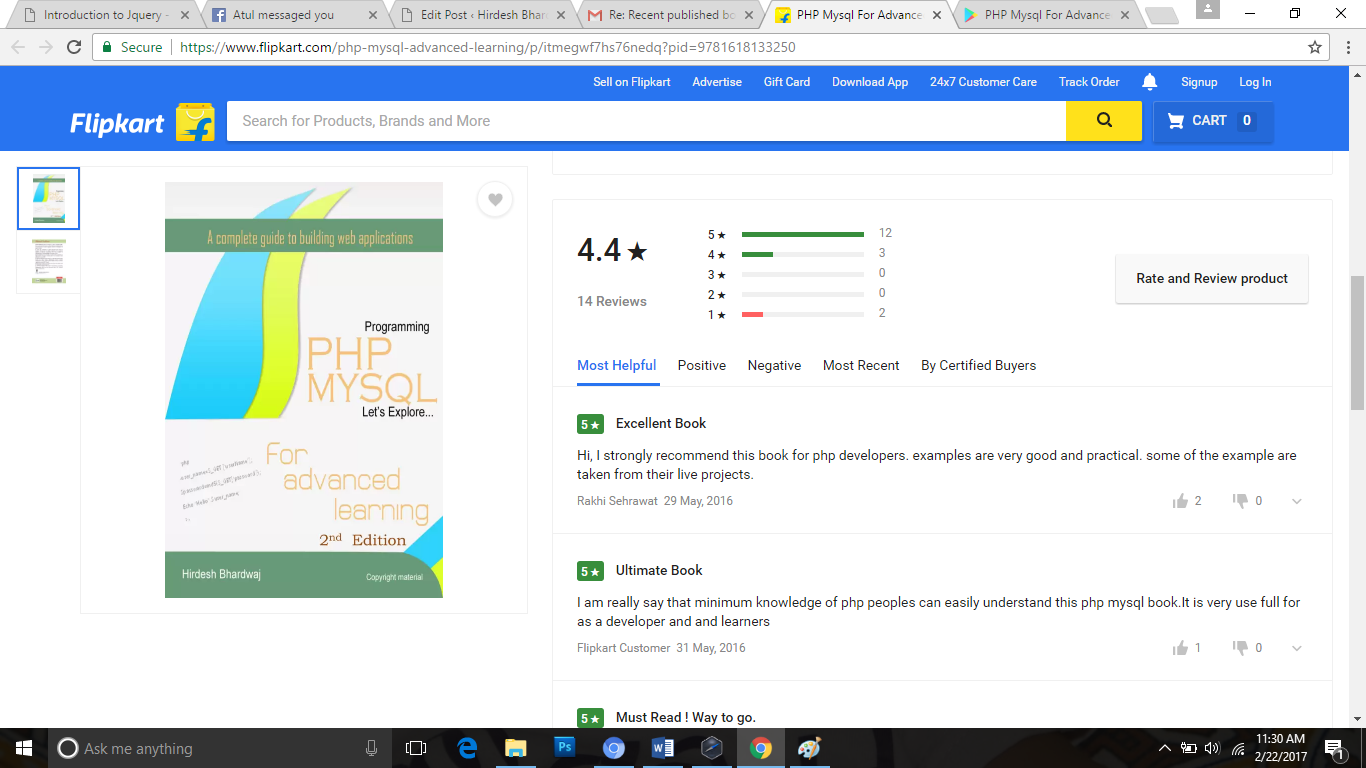The image size is (1366, 768).
Task: Show hidden system tray icons
Action: [1165, 748]
